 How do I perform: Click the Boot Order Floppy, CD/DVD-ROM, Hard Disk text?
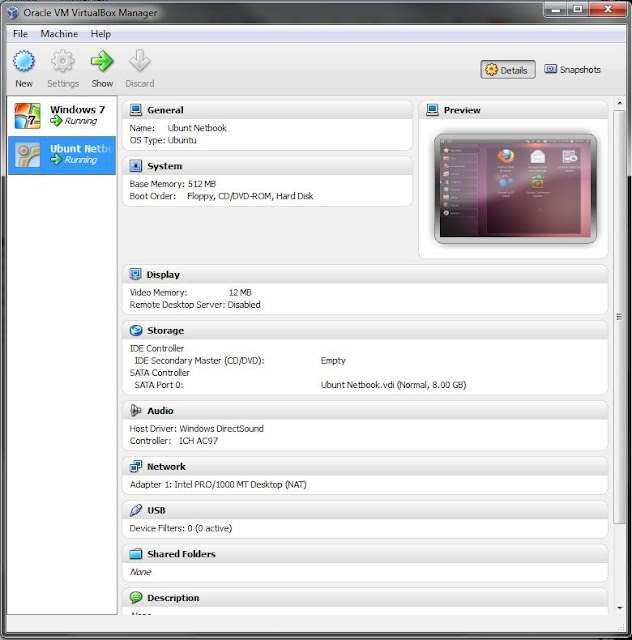click(250, 196)
